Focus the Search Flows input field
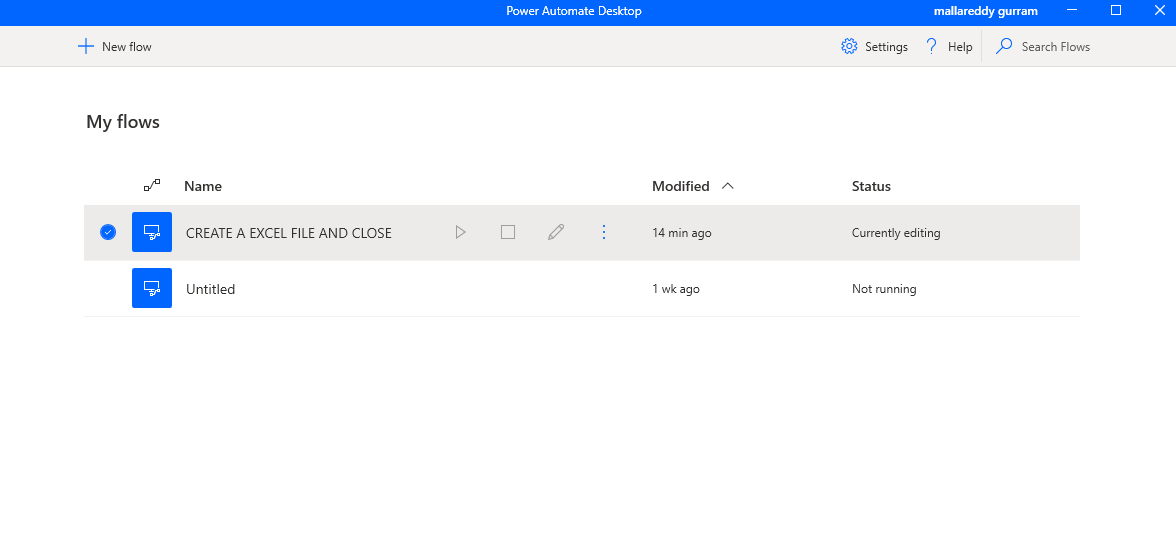 [x=1055, y=46]
